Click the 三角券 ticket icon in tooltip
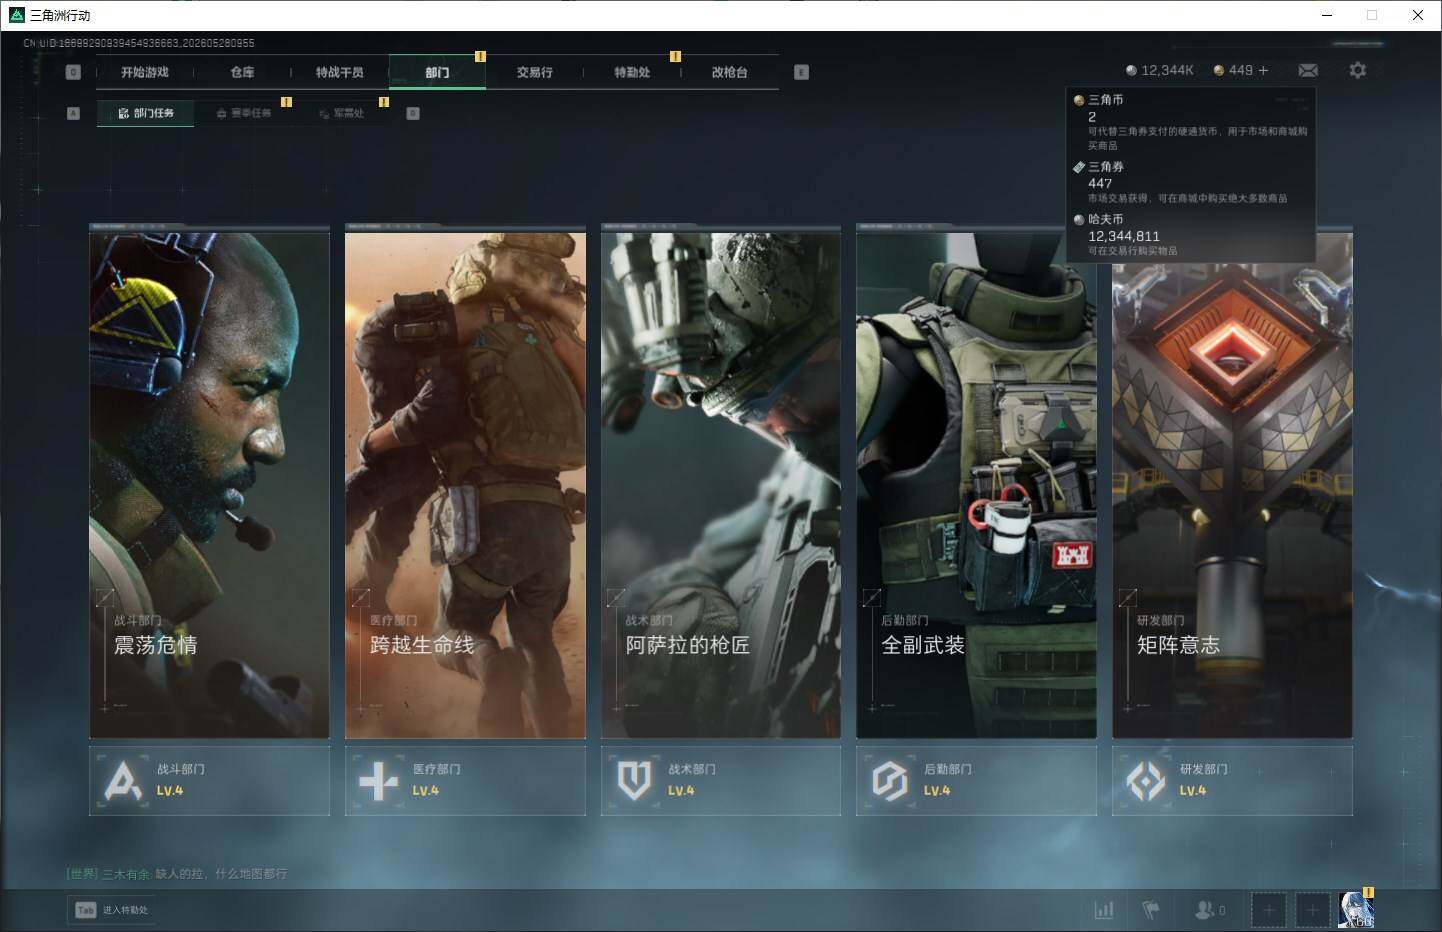1442x932 pixels. 1079,167
